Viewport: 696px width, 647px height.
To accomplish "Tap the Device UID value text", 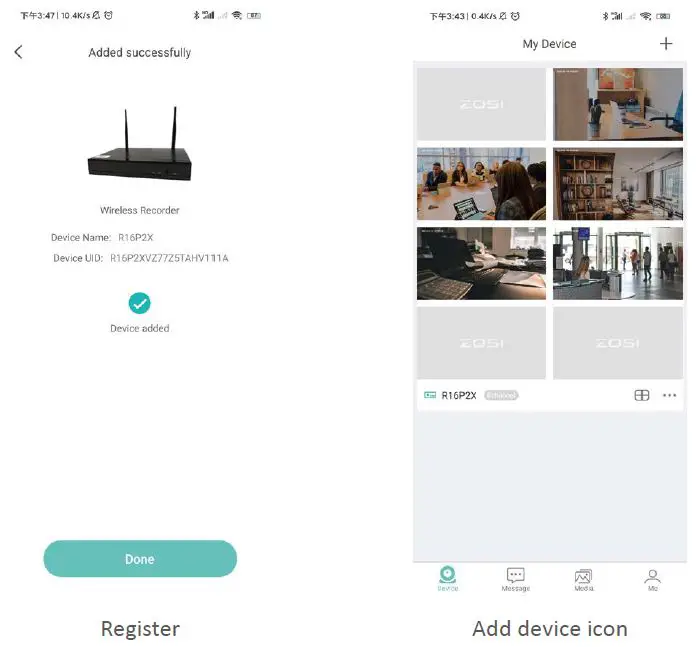I will tap(169, 258).
